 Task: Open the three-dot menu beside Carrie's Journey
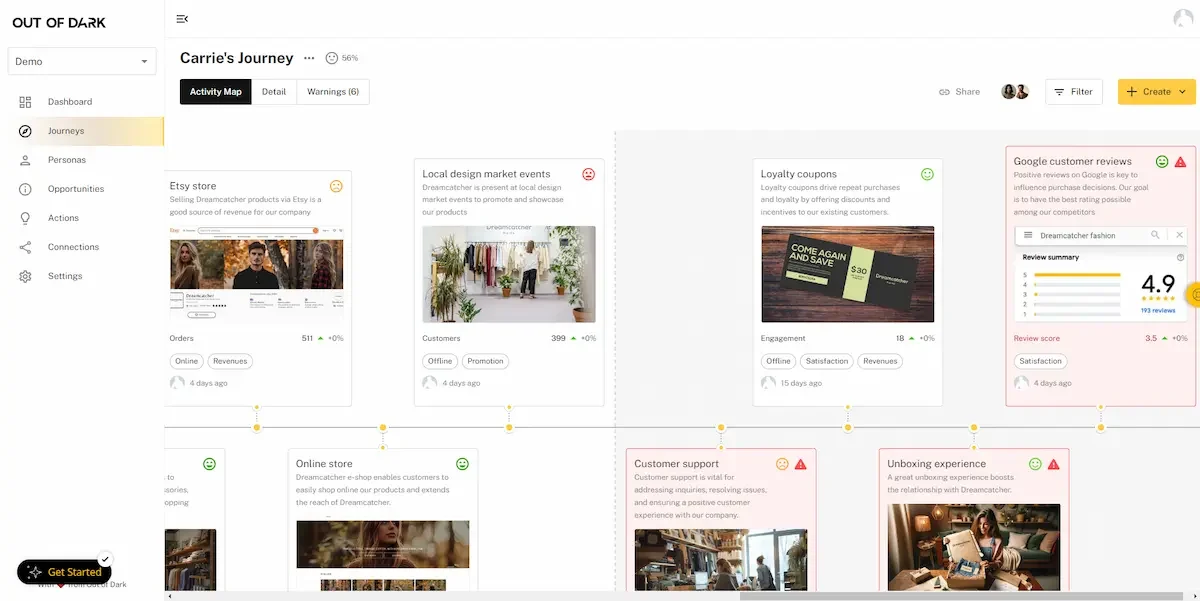point(309,58)
